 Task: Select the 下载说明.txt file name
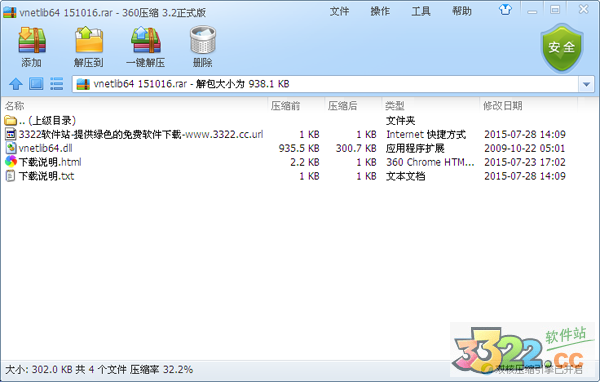pos(46,176)
